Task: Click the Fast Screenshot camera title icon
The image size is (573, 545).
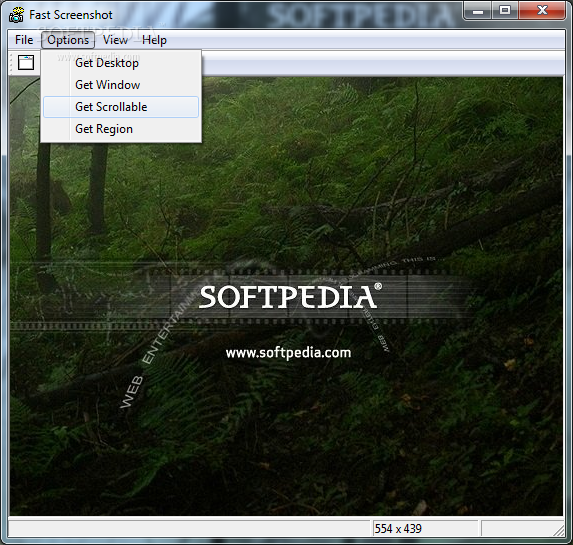Action: (17, 15)
